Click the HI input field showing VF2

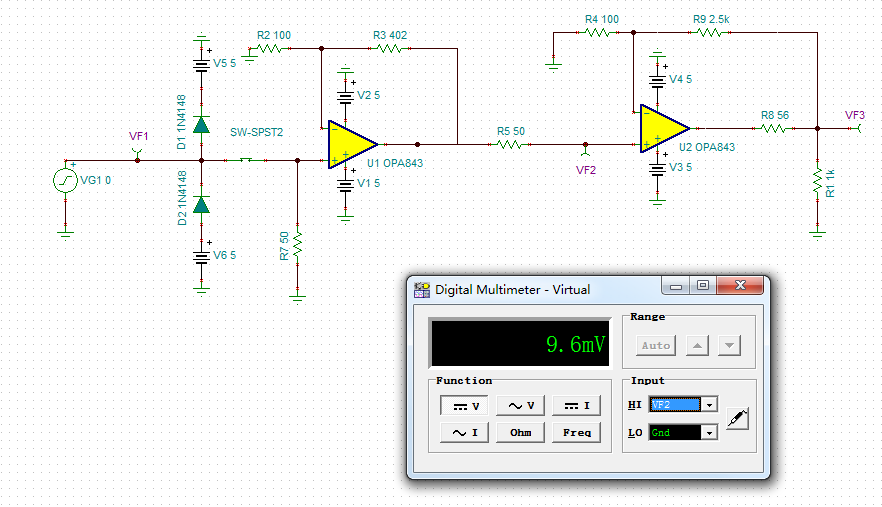675,405
